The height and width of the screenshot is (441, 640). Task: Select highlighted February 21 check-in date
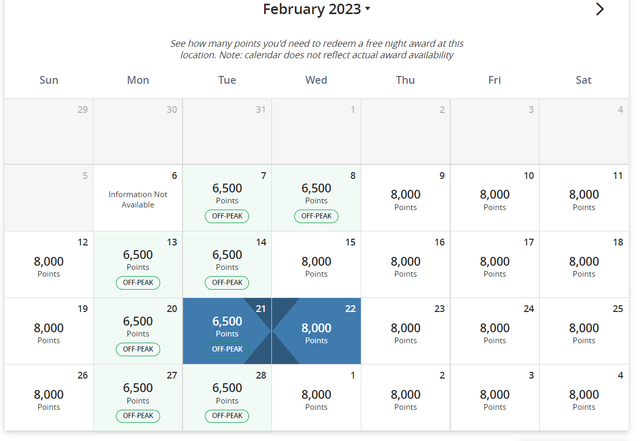click(x=227, y=331)
